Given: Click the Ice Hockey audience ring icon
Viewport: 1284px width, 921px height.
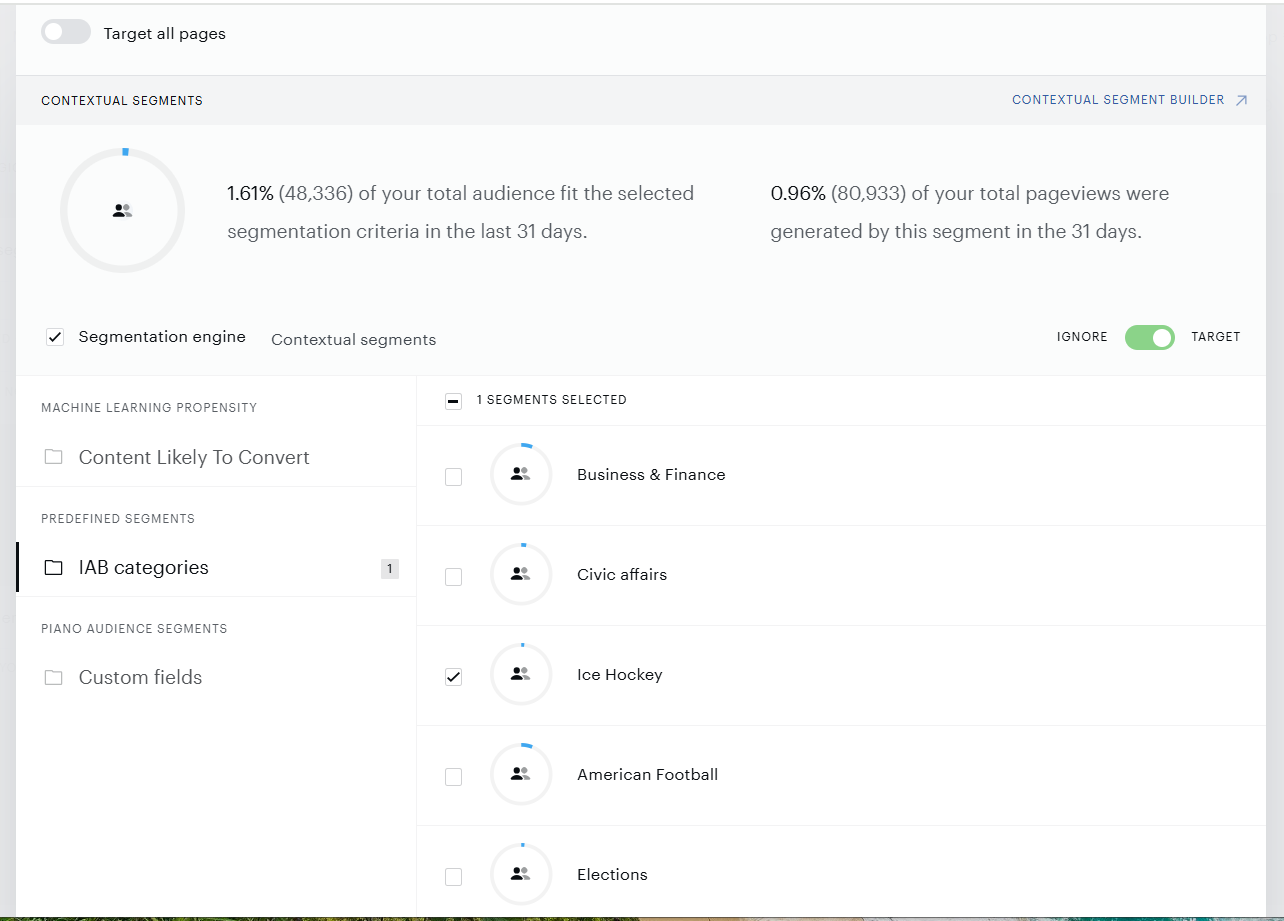Looking at the screenshot, I should 520,675.
